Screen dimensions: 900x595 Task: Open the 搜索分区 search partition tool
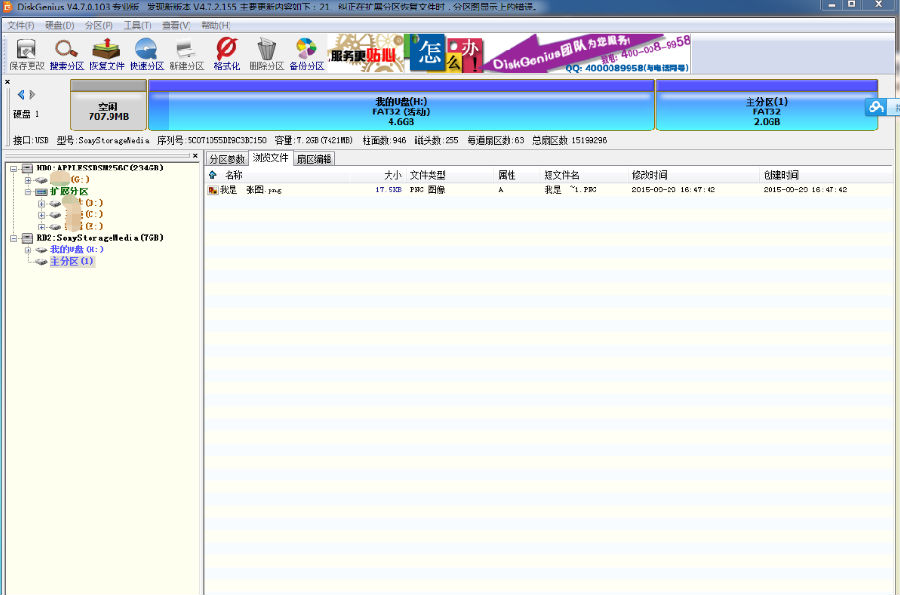(67, 55)
